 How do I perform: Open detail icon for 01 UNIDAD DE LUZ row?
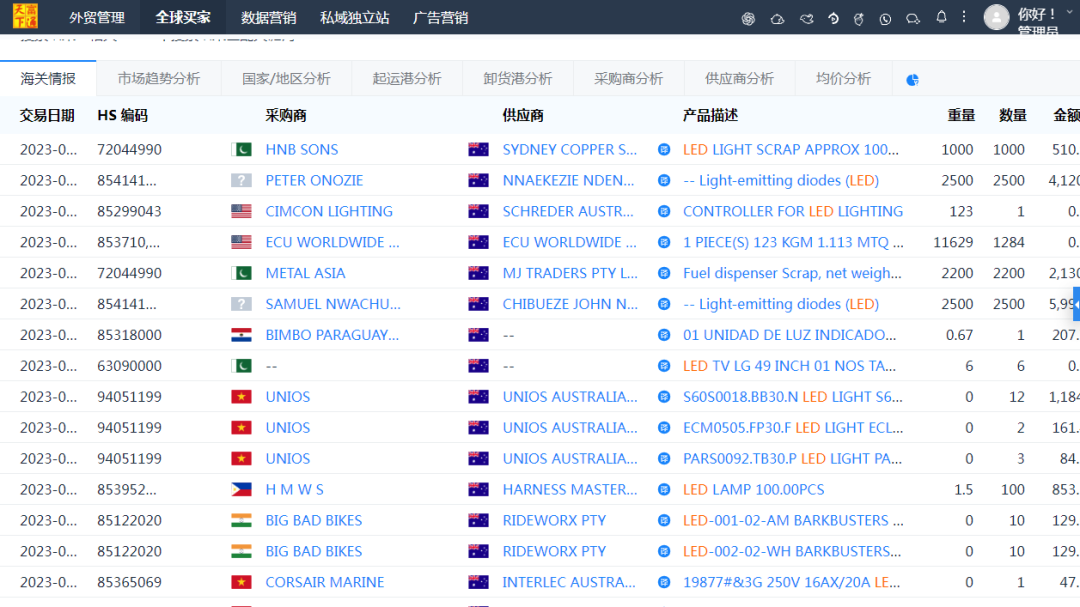664,335
